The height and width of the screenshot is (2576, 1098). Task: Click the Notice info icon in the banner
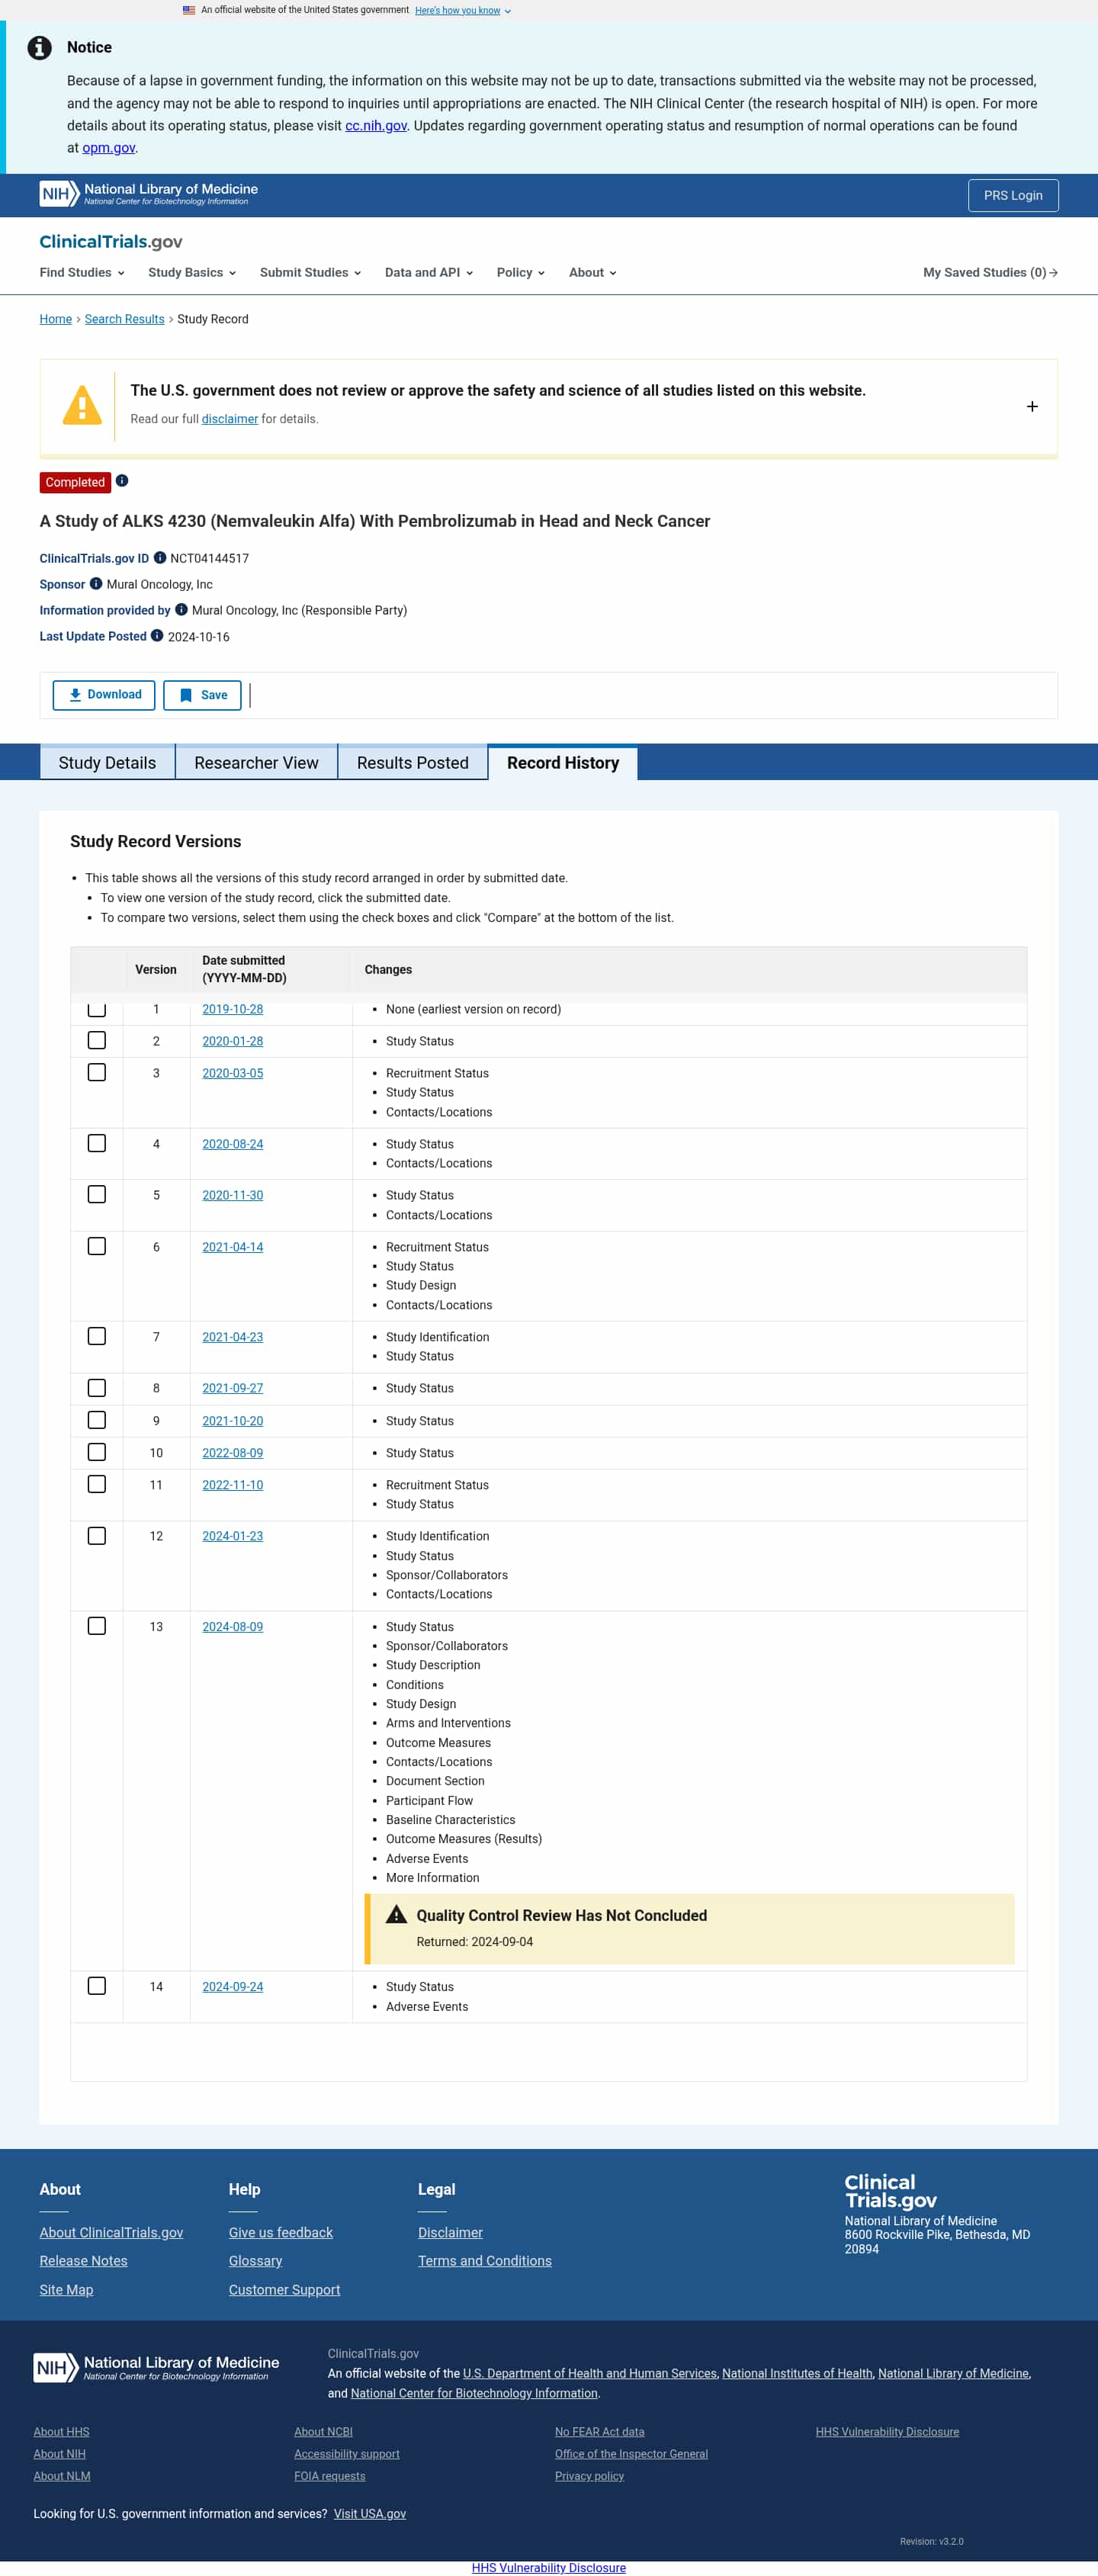click(x=40, y=48)
